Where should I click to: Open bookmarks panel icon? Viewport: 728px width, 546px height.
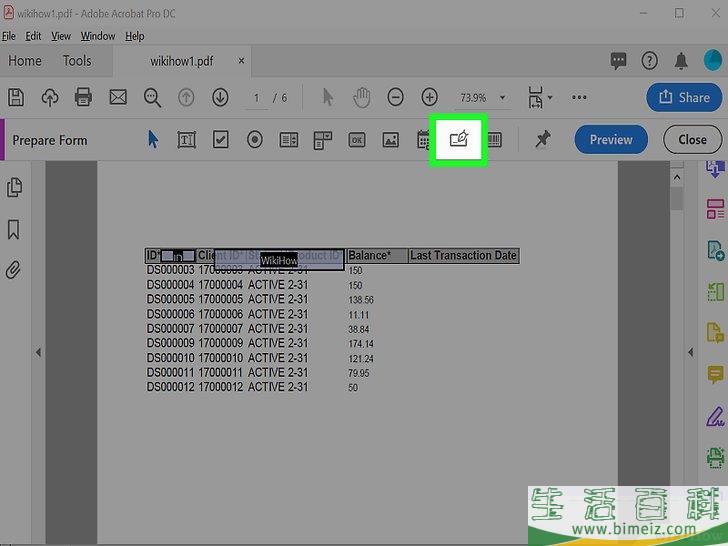pos(13,229)
